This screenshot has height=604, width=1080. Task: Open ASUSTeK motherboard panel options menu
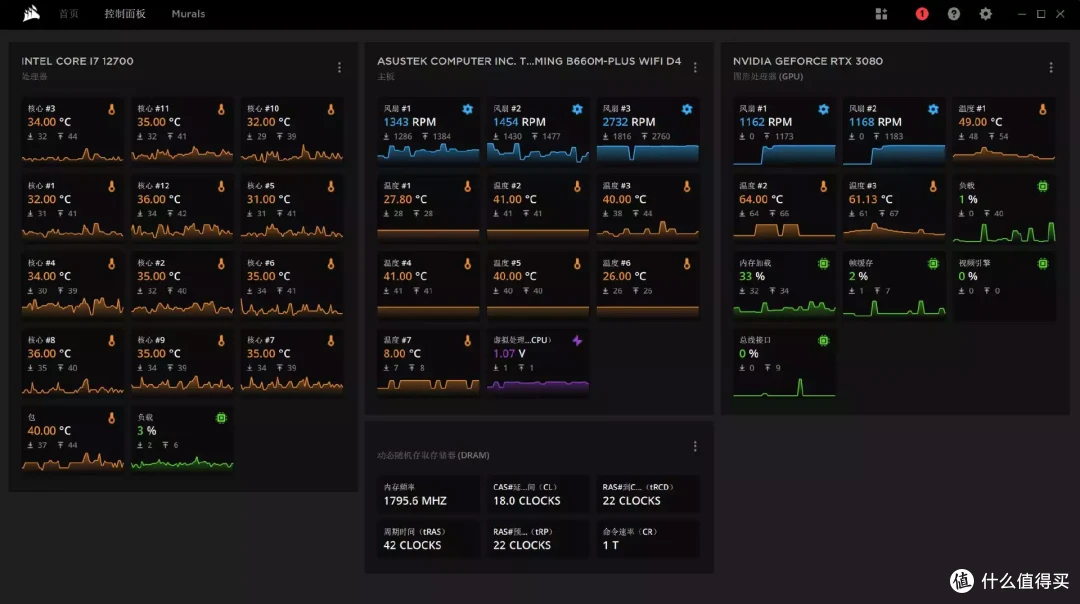coord(695,67)
